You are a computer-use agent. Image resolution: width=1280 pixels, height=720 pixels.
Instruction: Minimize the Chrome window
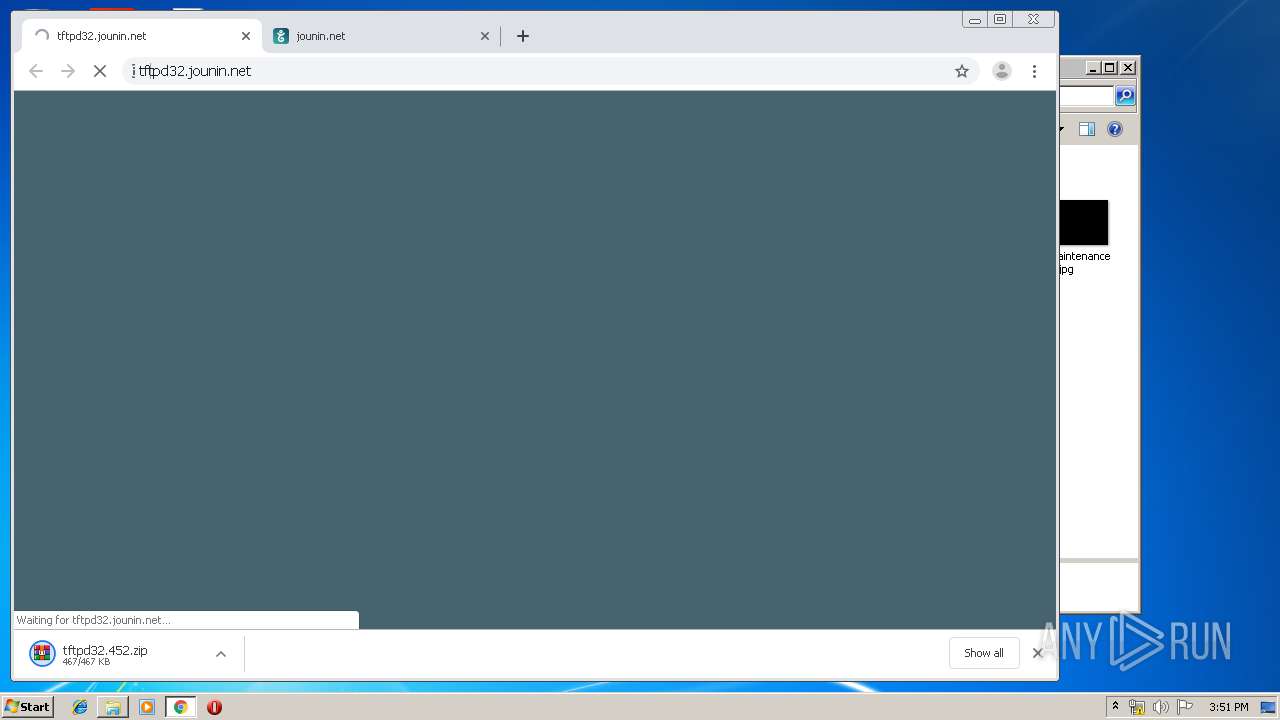[x=975, y=19]
